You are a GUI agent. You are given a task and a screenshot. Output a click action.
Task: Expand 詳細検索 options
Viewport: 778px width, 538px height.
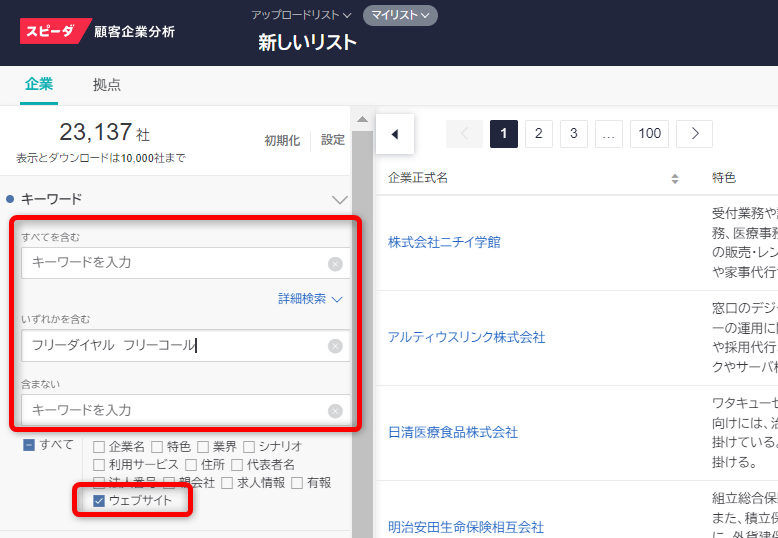[x=310, y=299]
